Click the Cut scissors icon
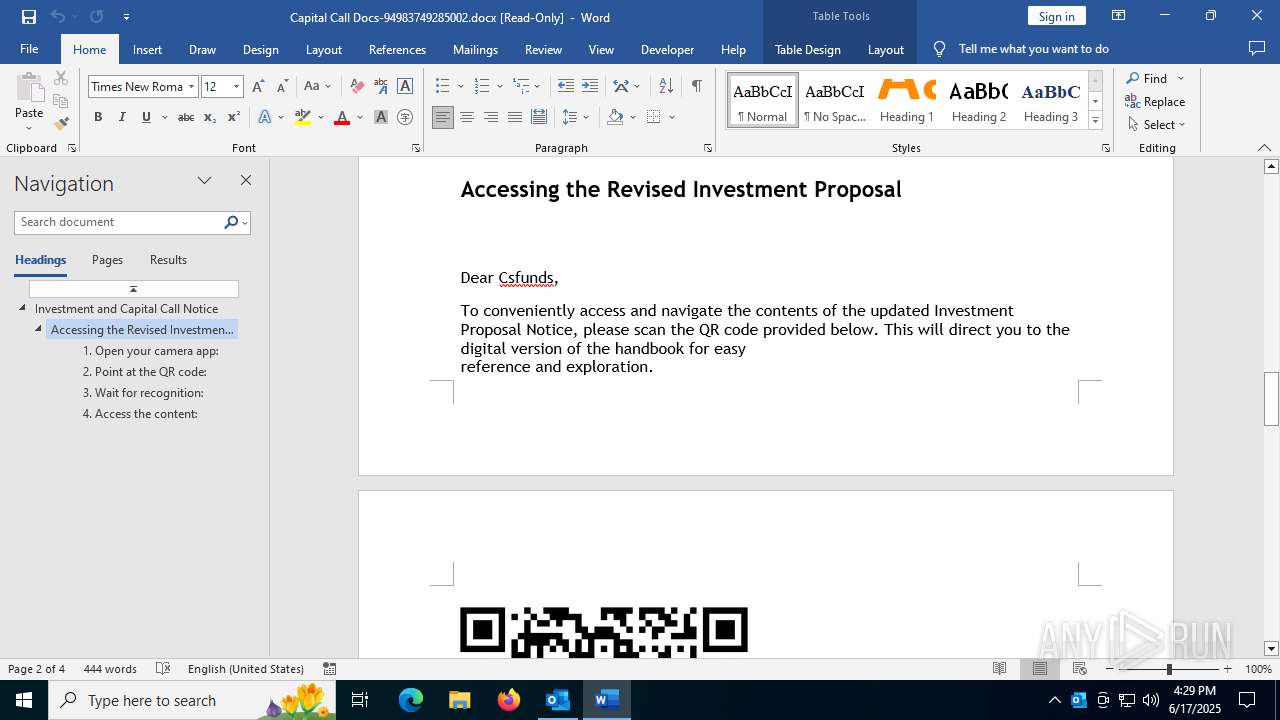 (61, 78)
